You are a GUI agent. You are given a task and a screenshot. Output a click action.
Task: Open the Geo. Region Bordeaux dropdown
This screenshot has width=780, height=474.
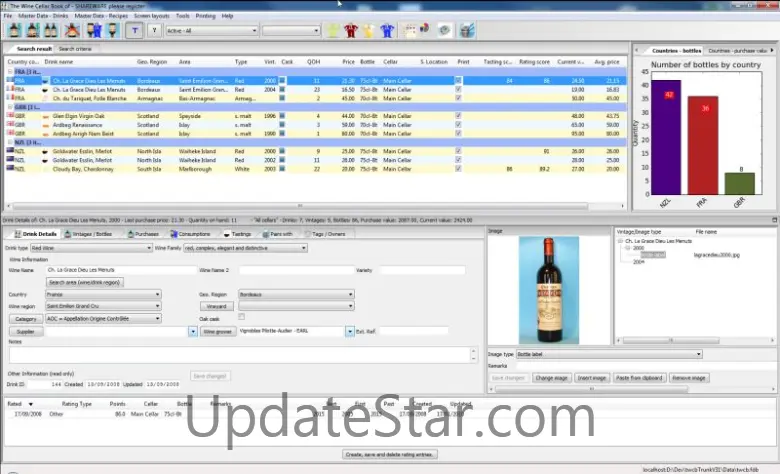(296, 294)
